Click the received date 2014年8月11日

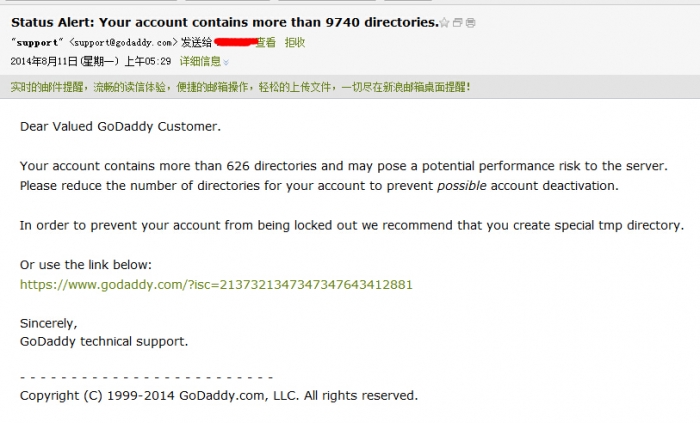[44, 62]
